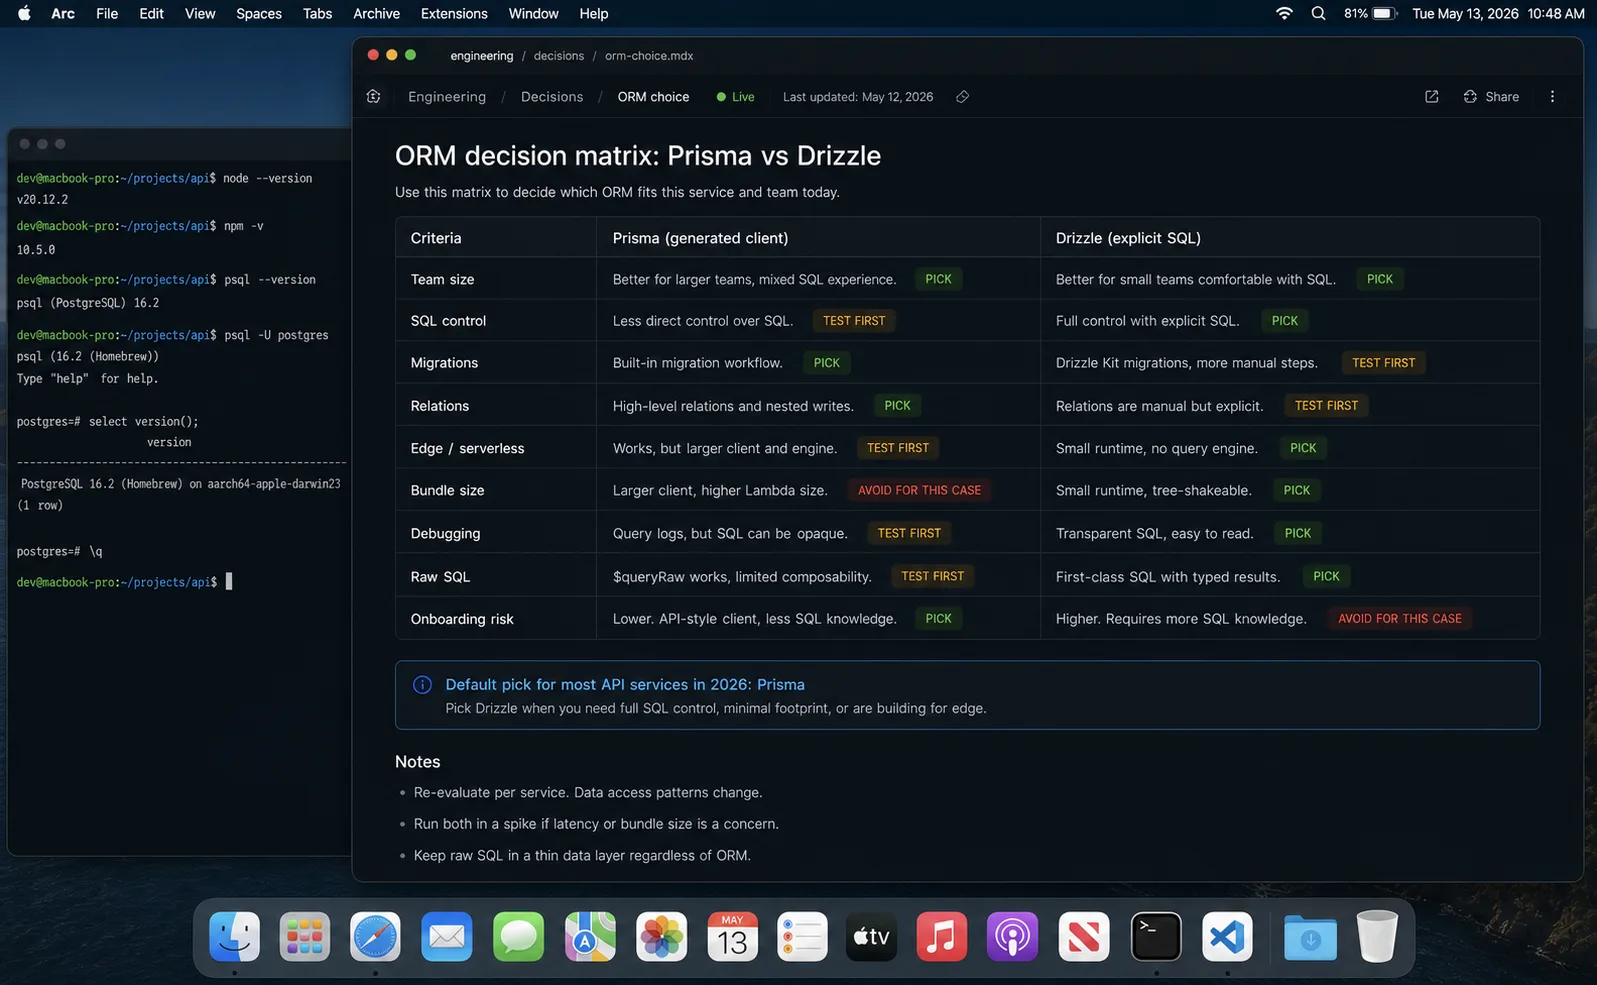Open the Apple menu
The height and width of the screenshot is (985, 1597).
coord(24,14)
